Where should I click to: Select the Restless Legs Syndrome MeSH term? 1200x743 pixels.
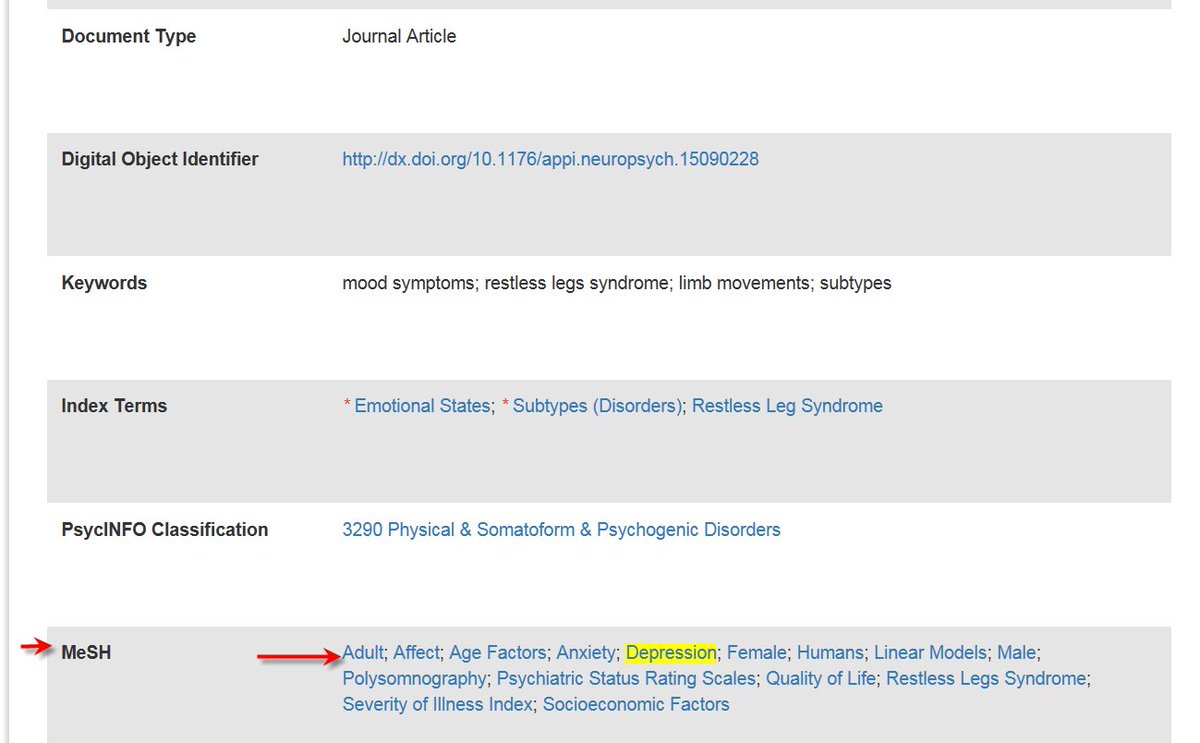[984, 678]
